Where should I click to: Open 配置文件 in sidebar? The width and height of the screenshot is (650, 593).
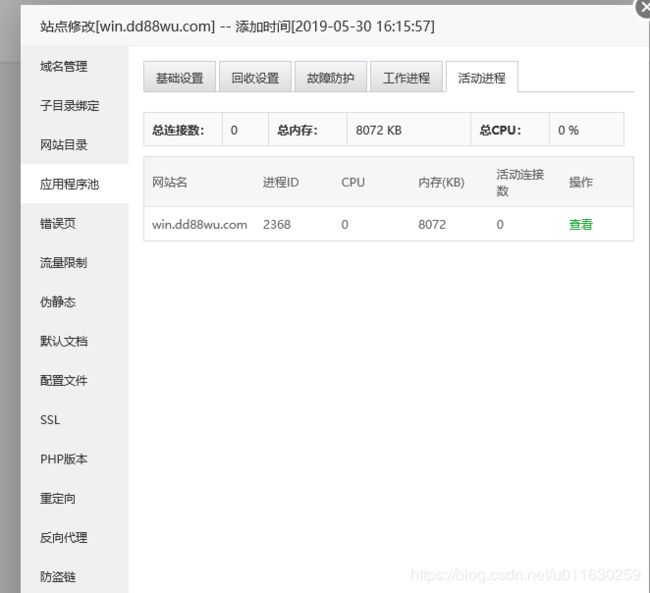coord(63,380)
